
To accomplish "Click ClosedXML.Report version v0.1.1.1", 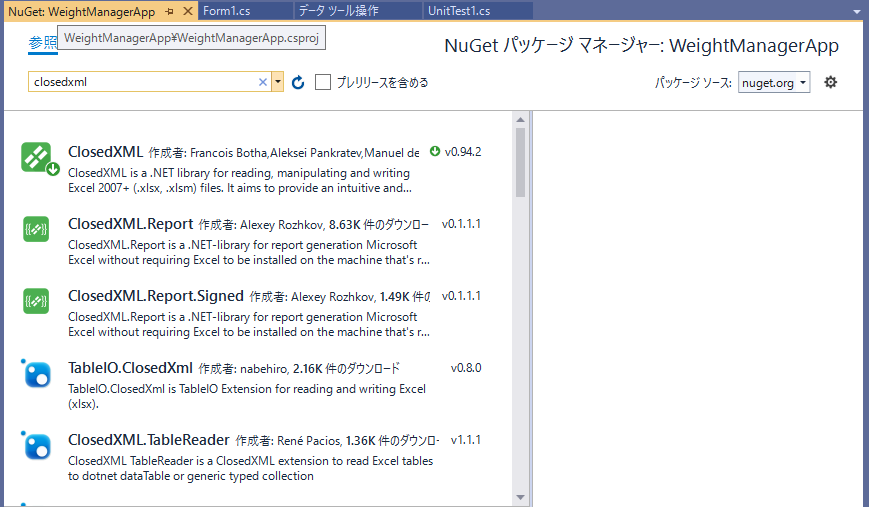I will click(461, 224).
